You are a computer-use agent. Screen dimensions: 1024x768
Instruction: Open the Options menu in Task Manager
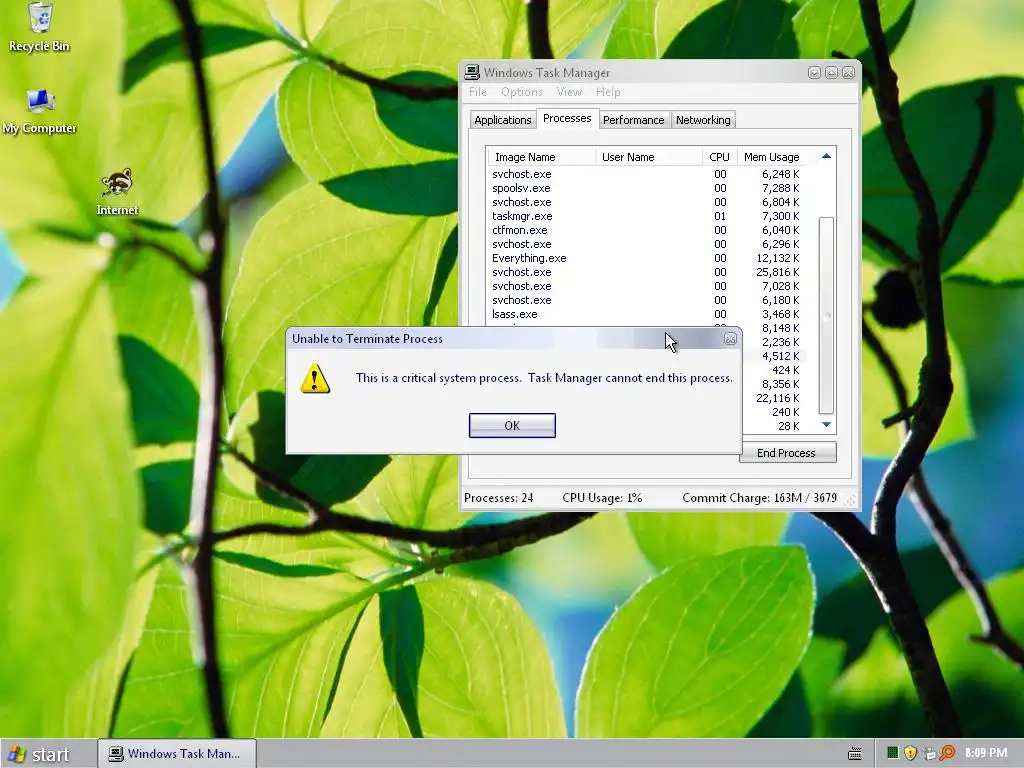coord(522,92)
